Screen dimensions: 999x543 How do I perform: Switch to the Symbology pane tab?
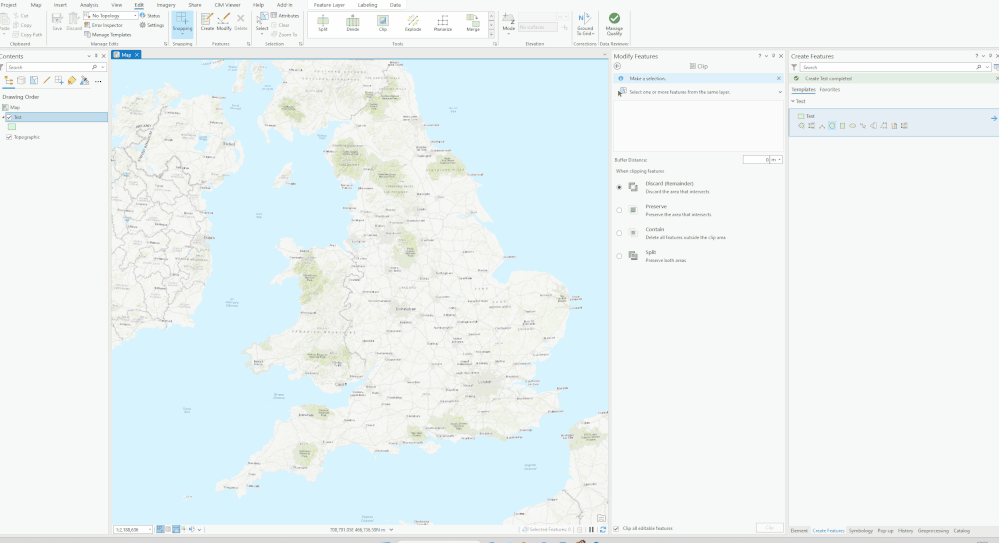coord(861,531)
